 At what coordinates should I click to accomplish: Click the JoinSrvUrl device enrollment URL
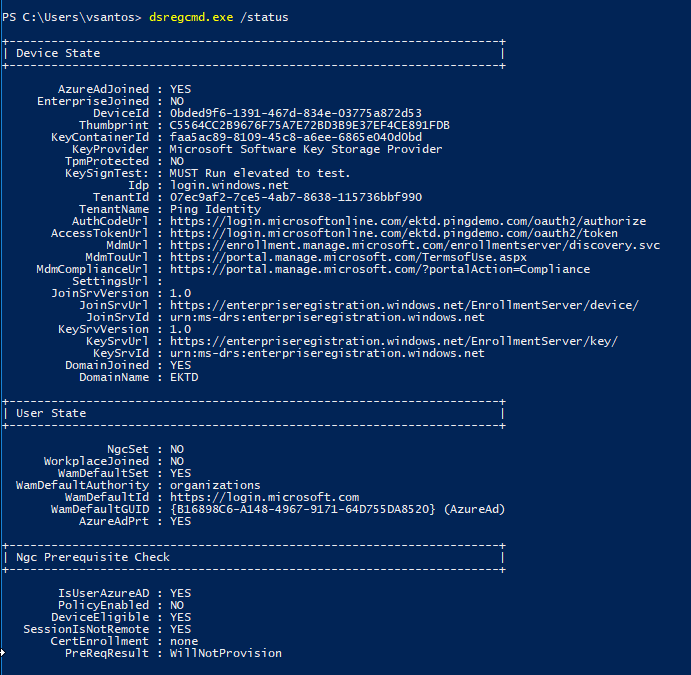click(x=403, y=305)
